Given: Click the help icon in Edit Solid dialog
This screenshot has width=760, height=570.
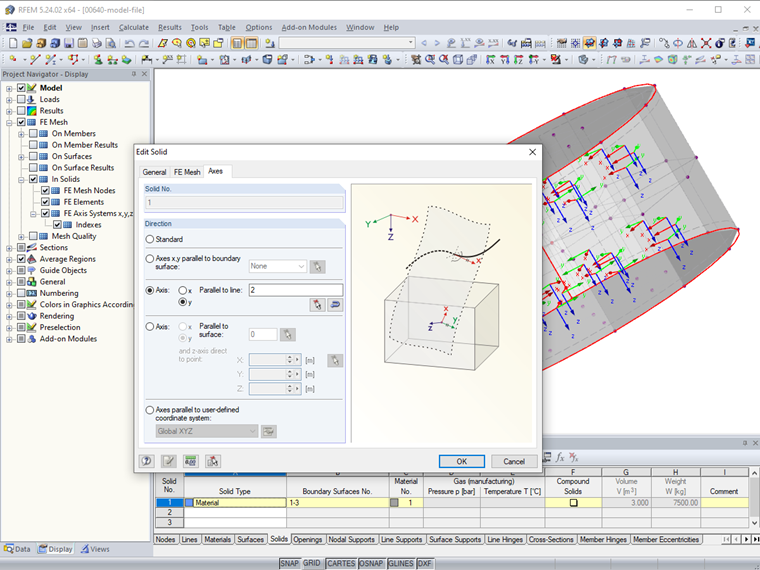Looking at the screenshot, I should pyautogui.click(x=147, y=461).
